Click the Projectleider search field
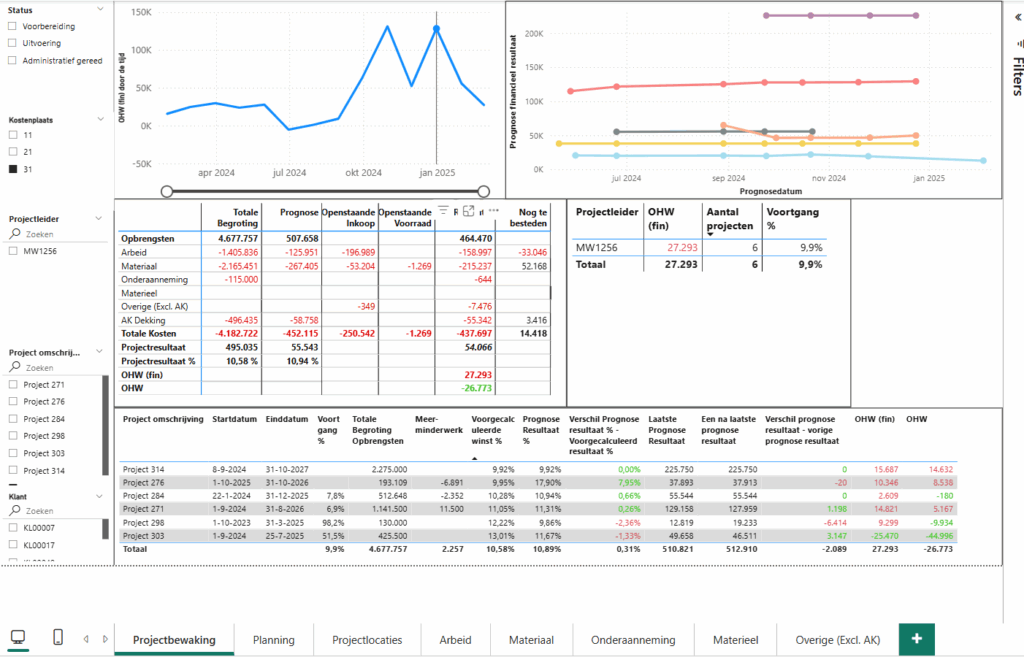Image resolution: width=1024 pixels, height=657 pixels. pyautogui.click(x=60, y=234)
